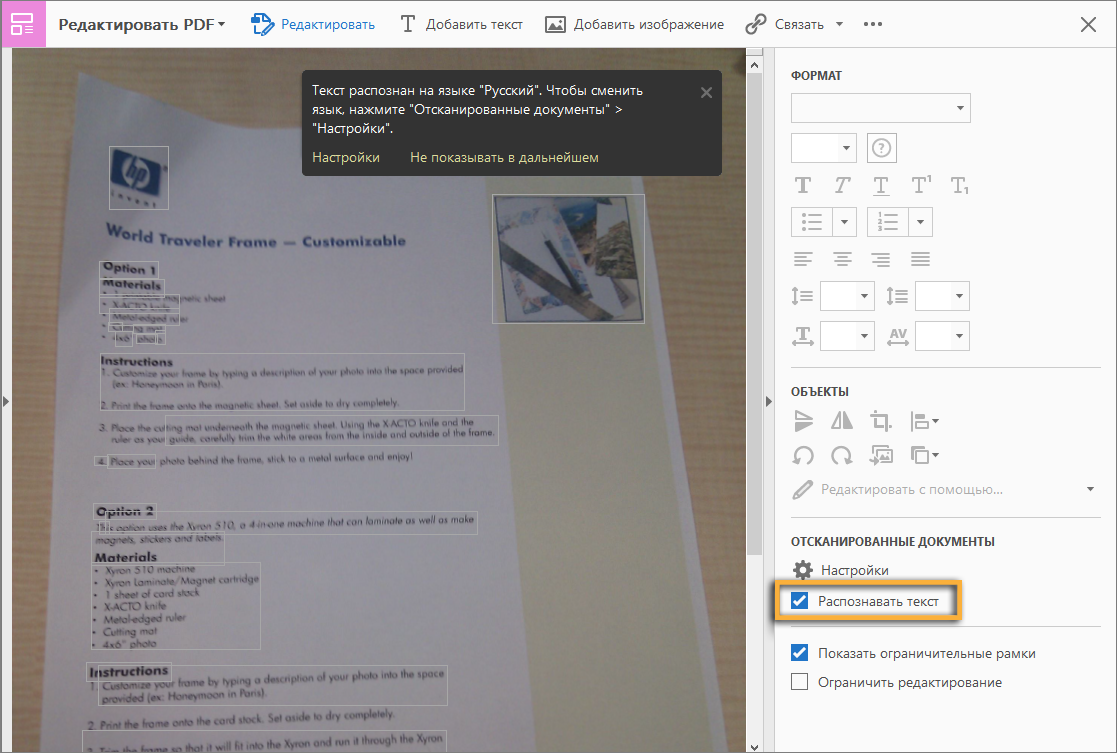
Task: Click Не показывать в дальнейшем link
Action: (x=504, y=157)
